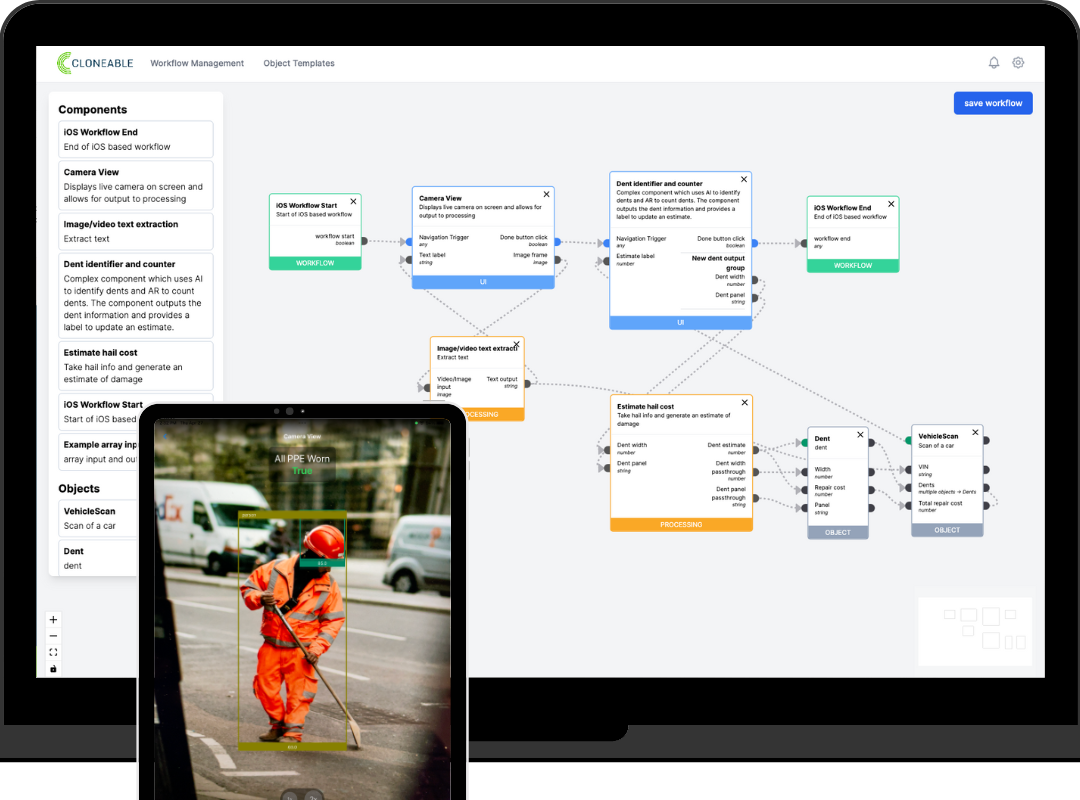Close the VehicleScan object node
This screenshot has width=1080, height=800.
point(976,434)
